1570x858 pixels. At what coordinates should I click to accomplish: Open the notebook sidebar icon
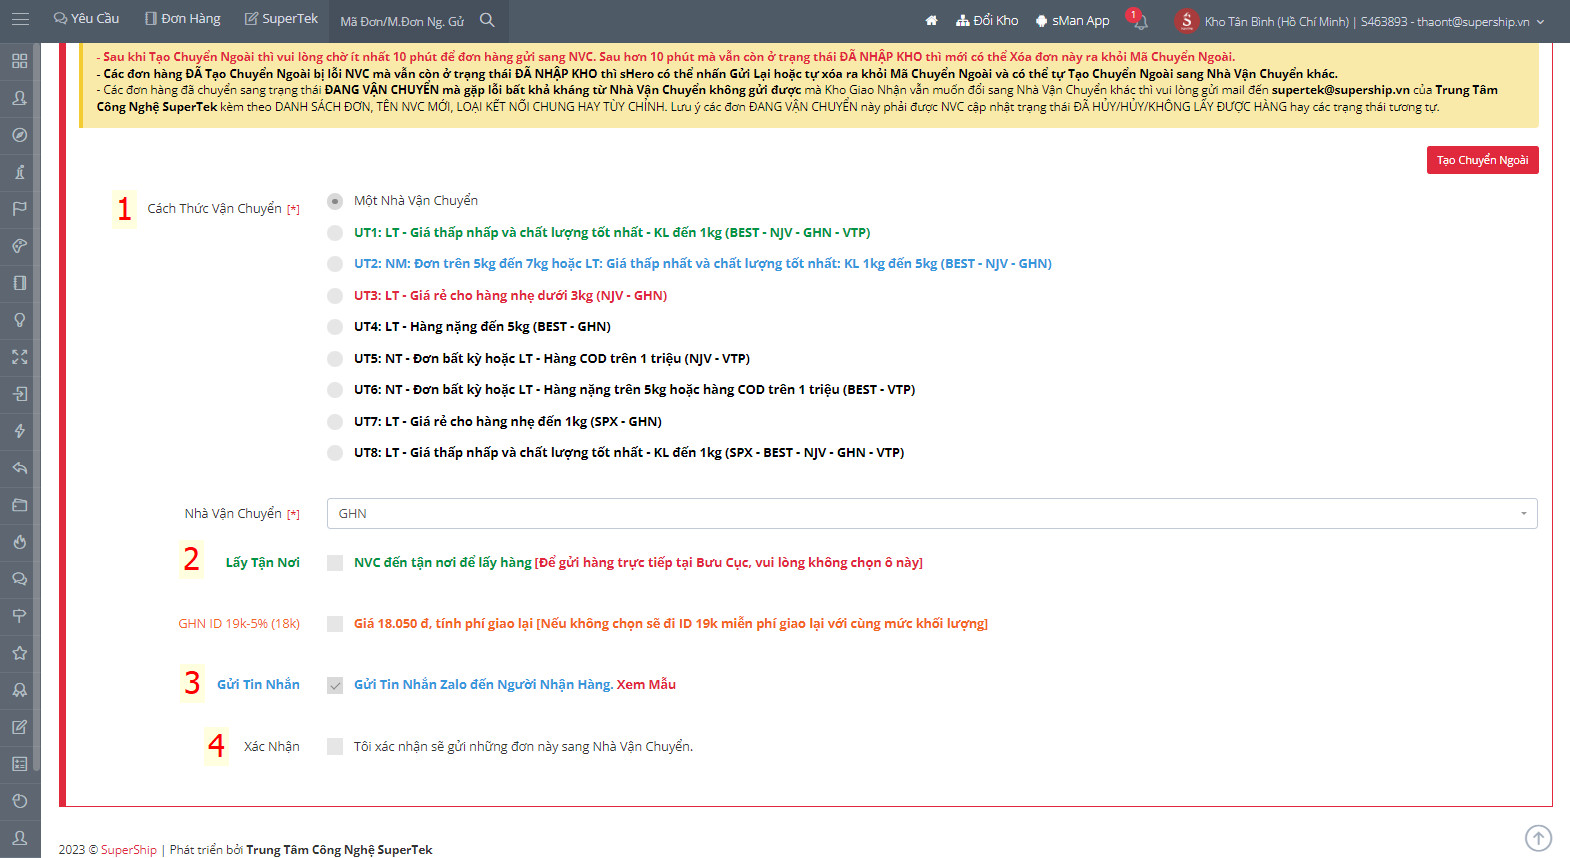pyautogui.click(x=19, y=283)
